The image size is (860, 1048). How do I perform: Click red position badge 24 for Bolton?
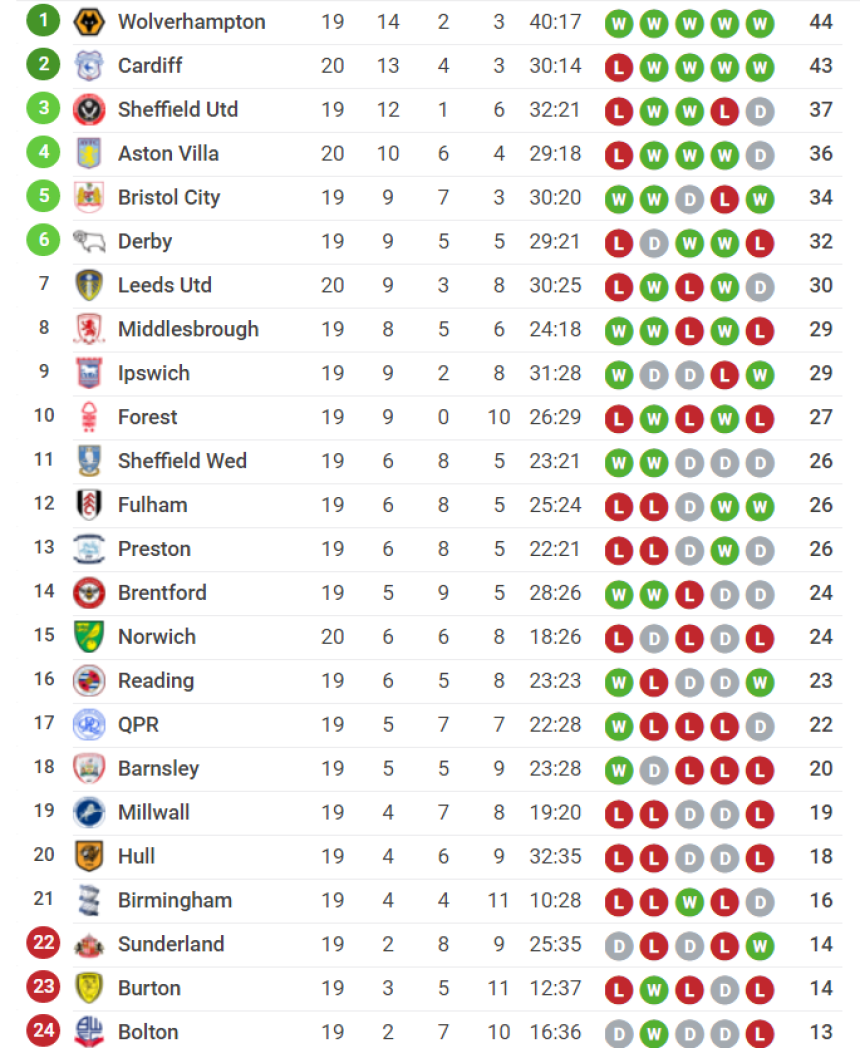tap(43, 1030)
